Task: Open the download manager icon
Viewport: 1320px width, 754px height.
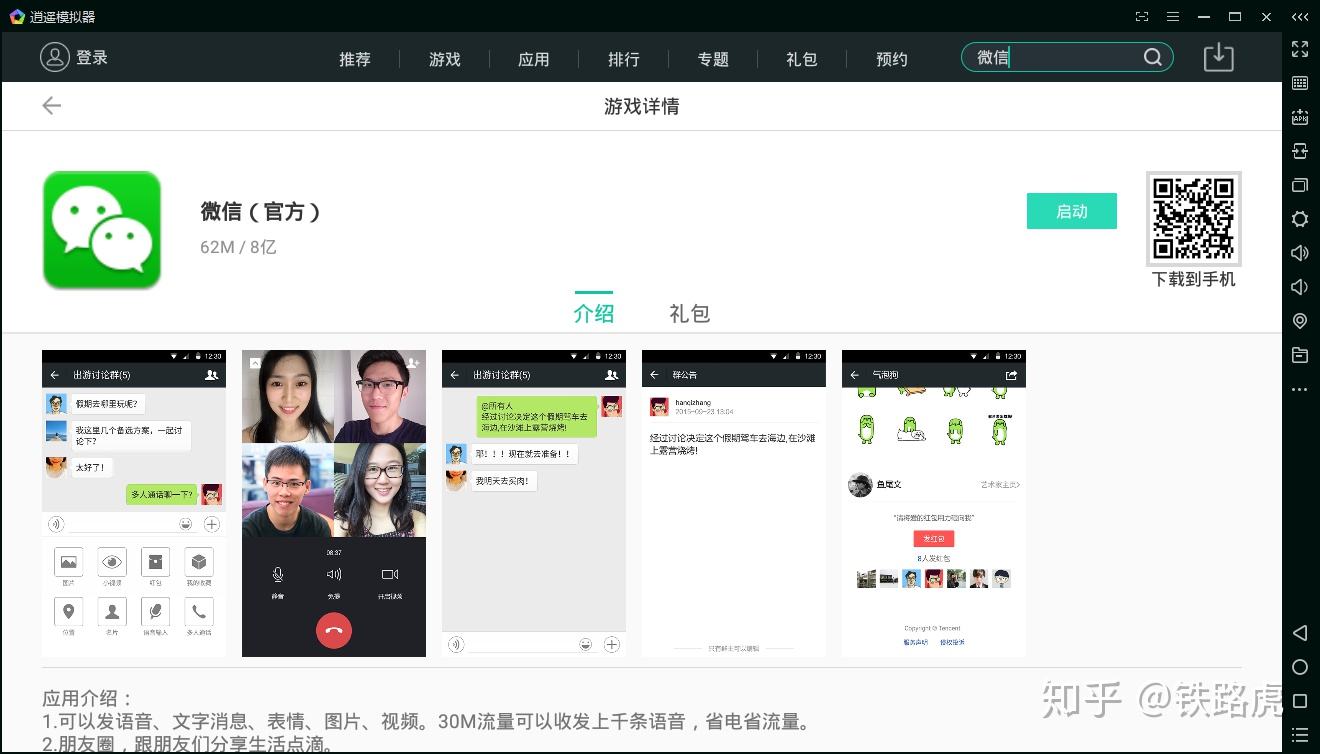Action: pos(1218,57)
